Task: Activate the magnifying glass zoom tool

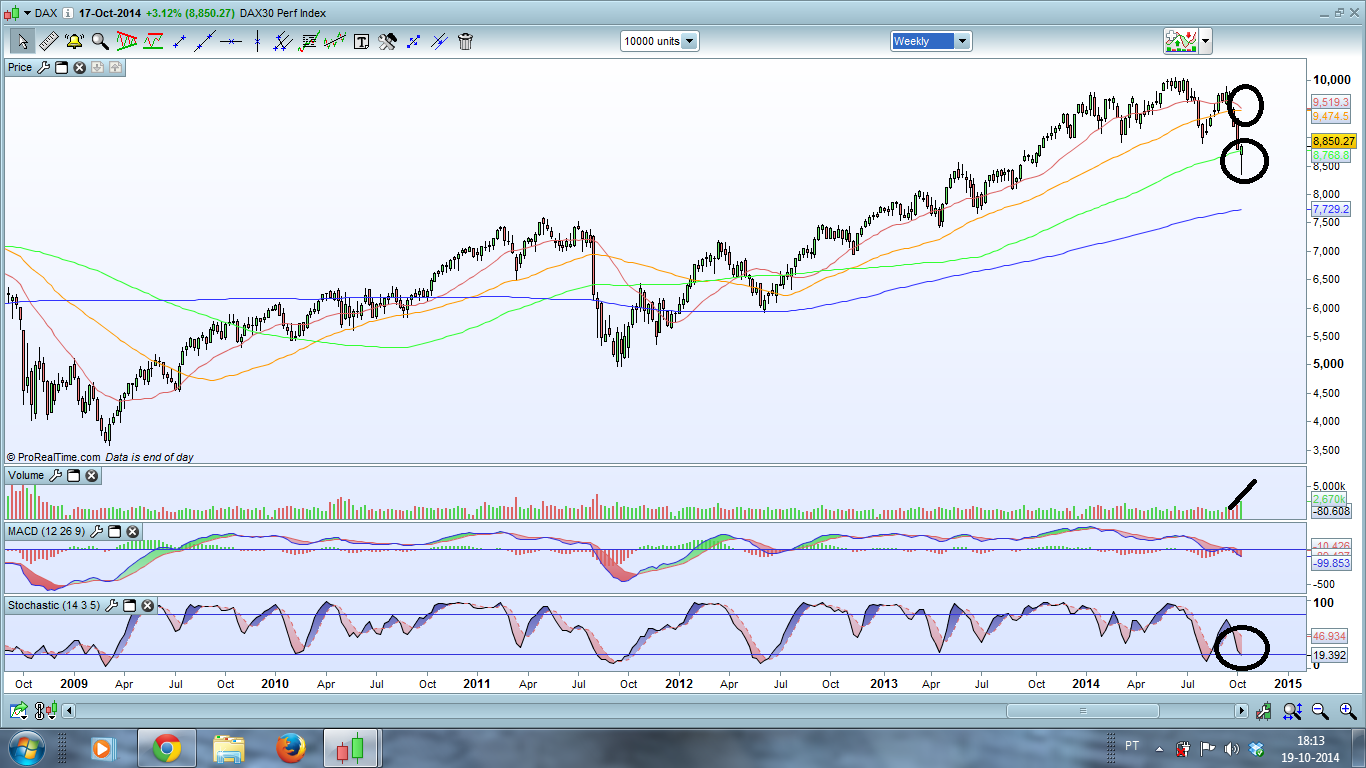Action: point(100,41)
